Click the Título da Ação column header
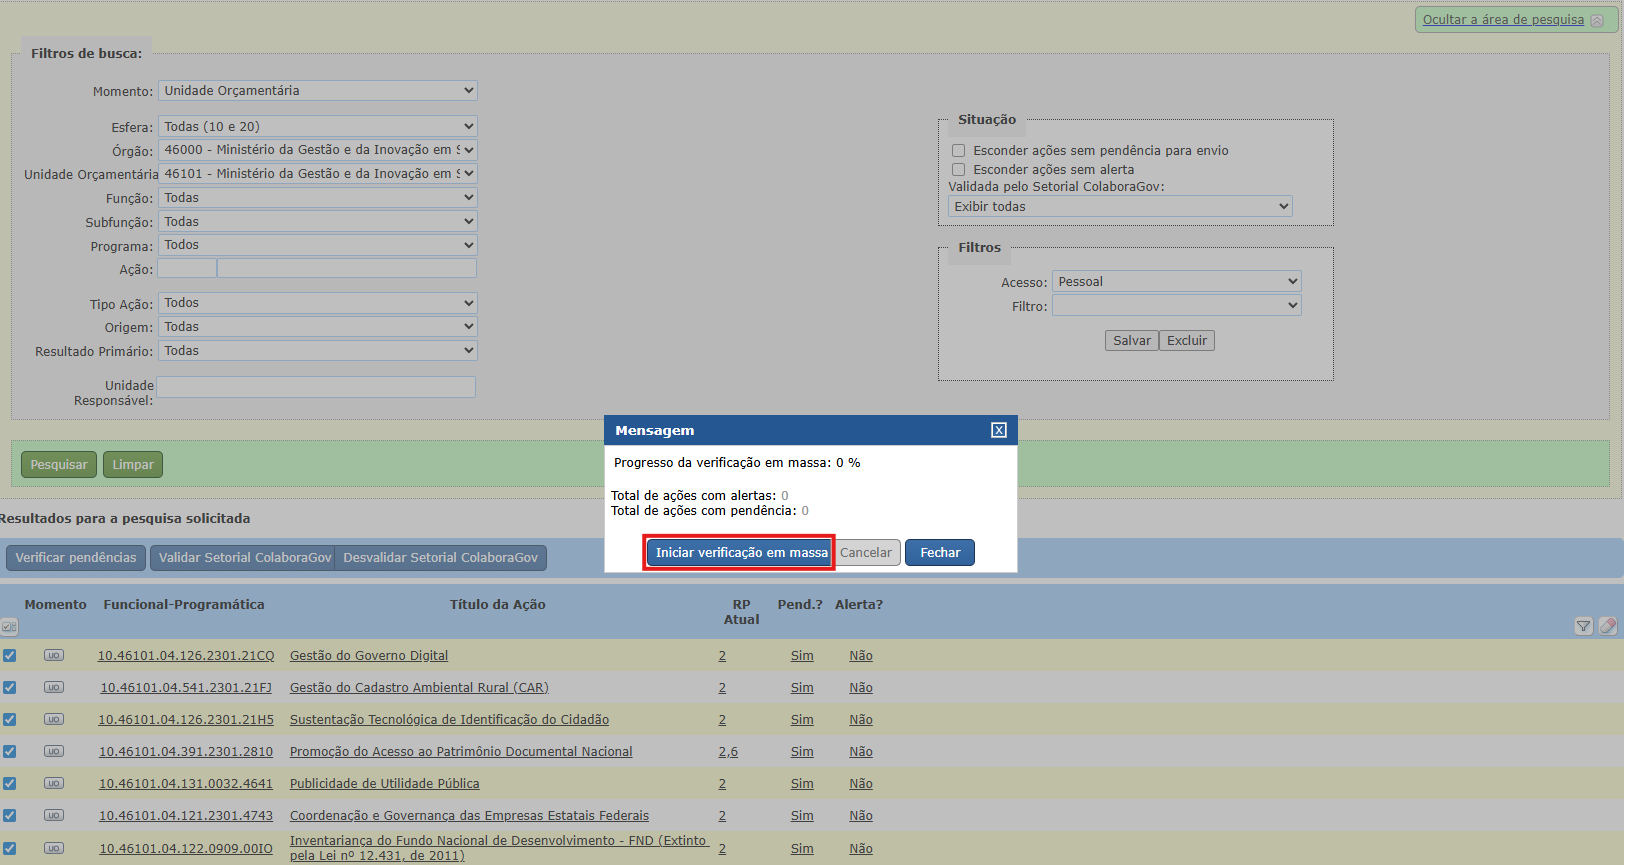This screenshot has height=865, width=1630. (x=497, y=605)
